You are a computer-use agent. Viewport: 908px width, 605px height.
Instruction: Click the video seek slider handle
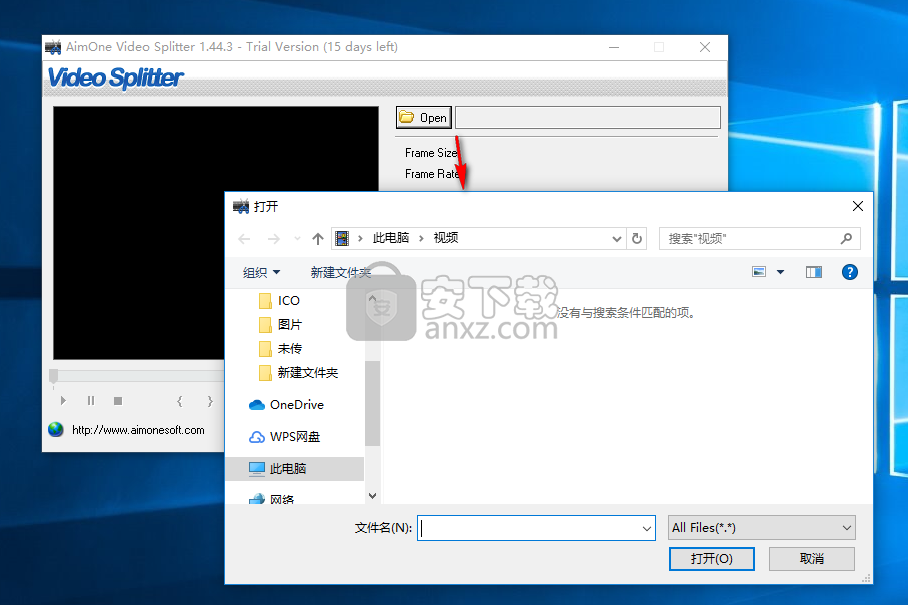53,376
